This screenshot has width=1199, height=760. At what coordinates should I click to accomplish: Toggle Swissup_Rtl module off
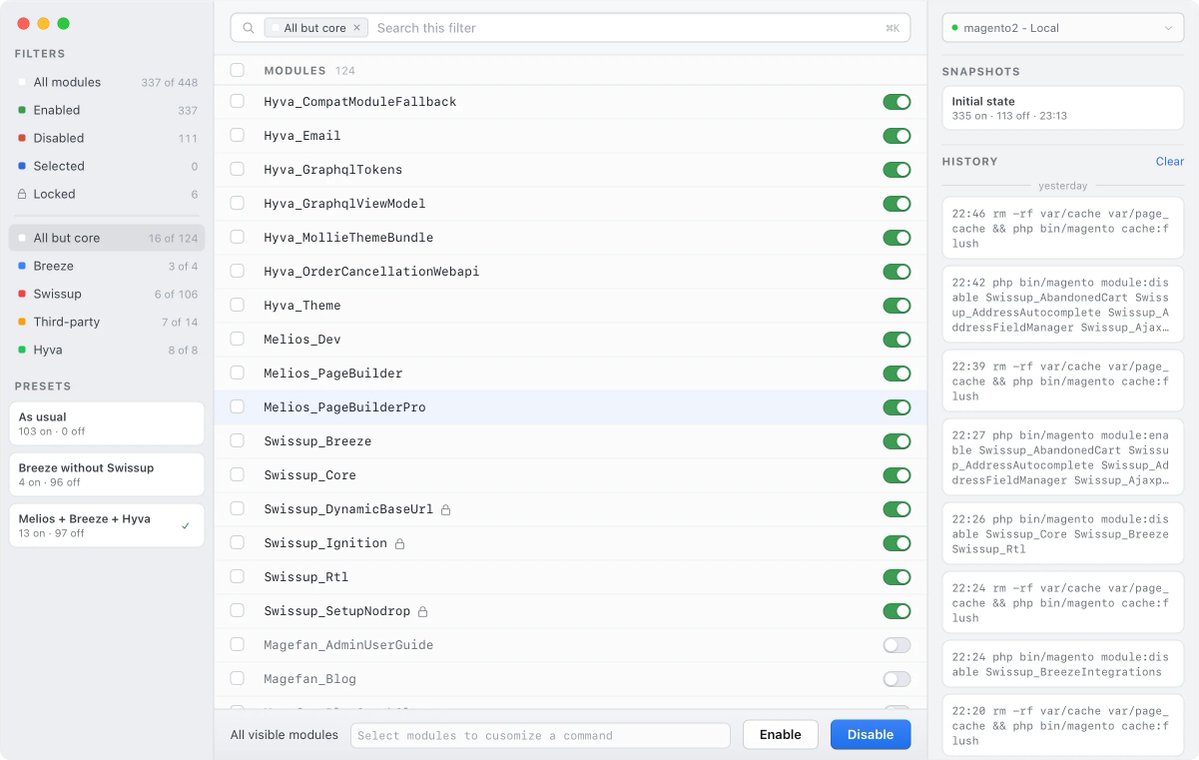point(896,577)
